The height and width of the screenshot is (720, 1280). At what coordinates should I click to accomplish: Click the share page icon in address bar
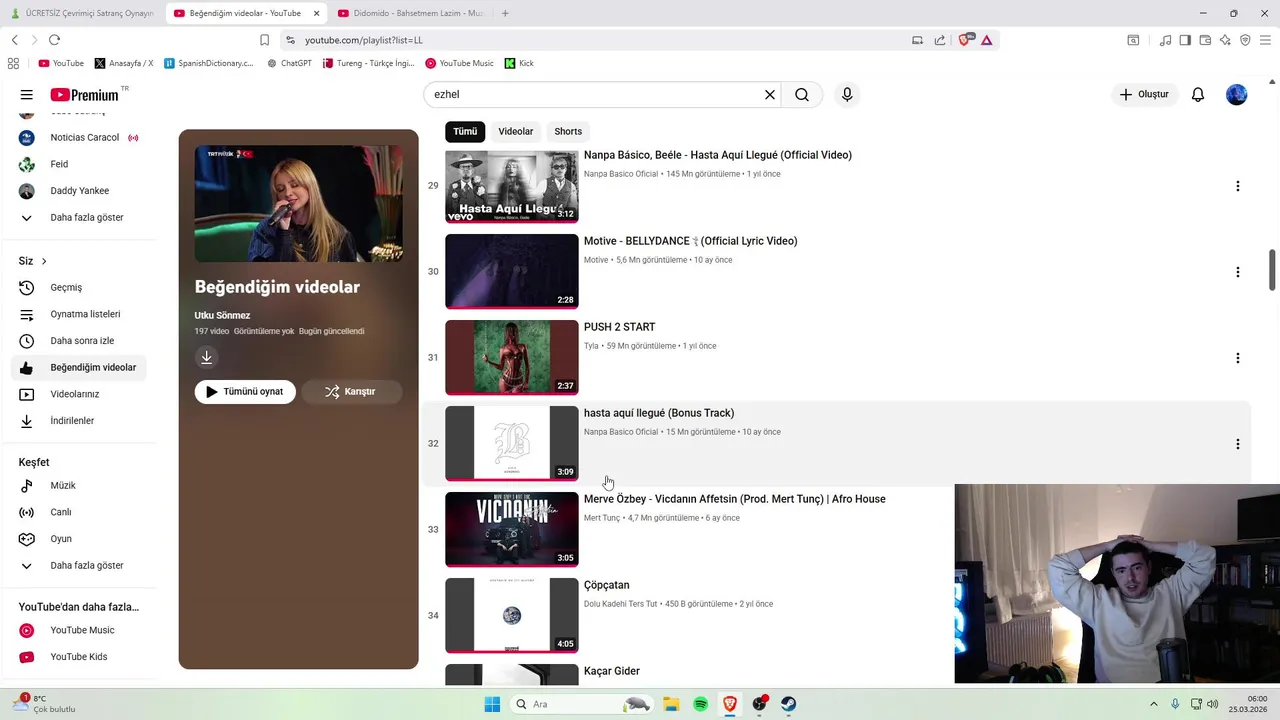click(940, 40)
